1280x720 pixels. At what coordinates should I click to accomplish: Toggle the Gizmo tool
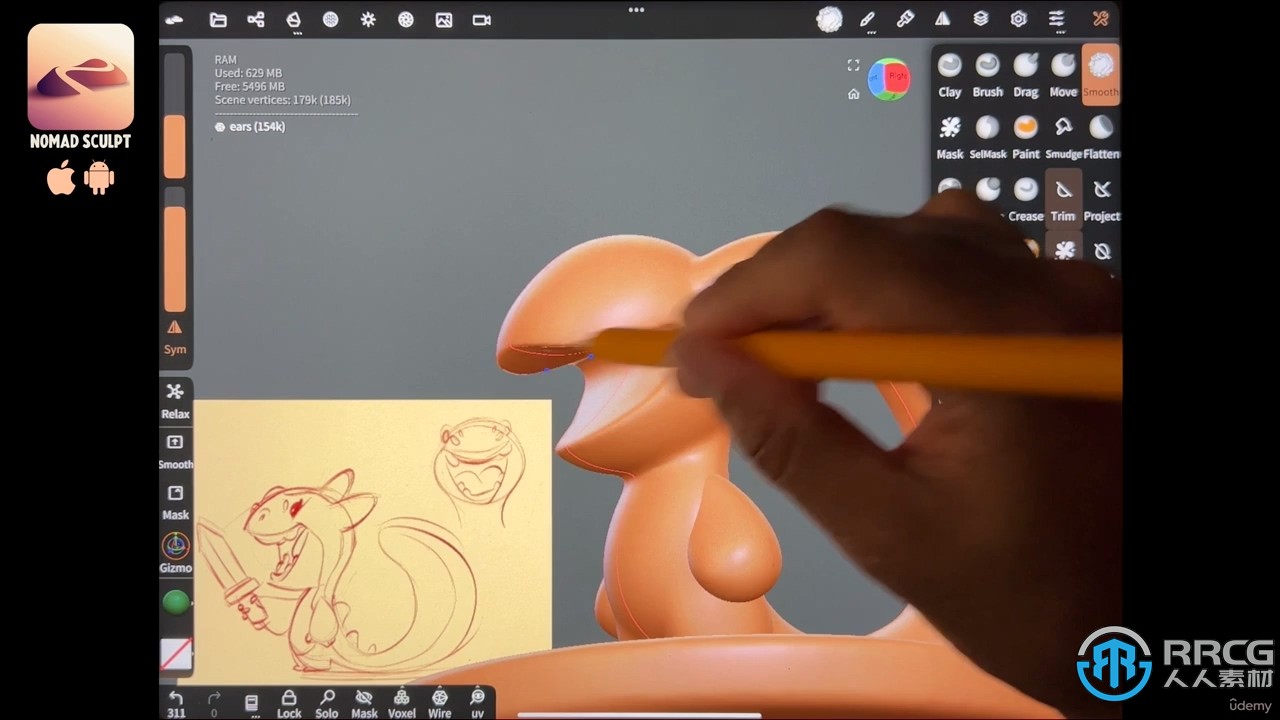pos(175,553)
